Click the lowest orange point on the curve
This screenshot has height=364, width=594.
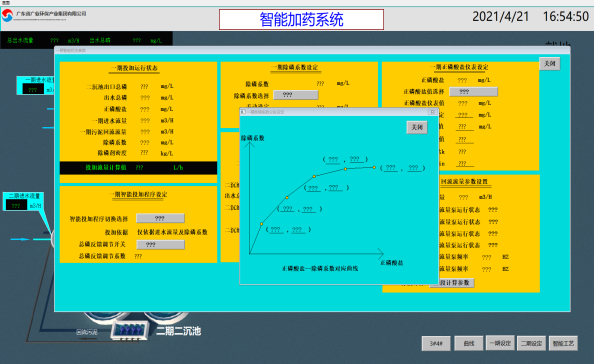261,224
